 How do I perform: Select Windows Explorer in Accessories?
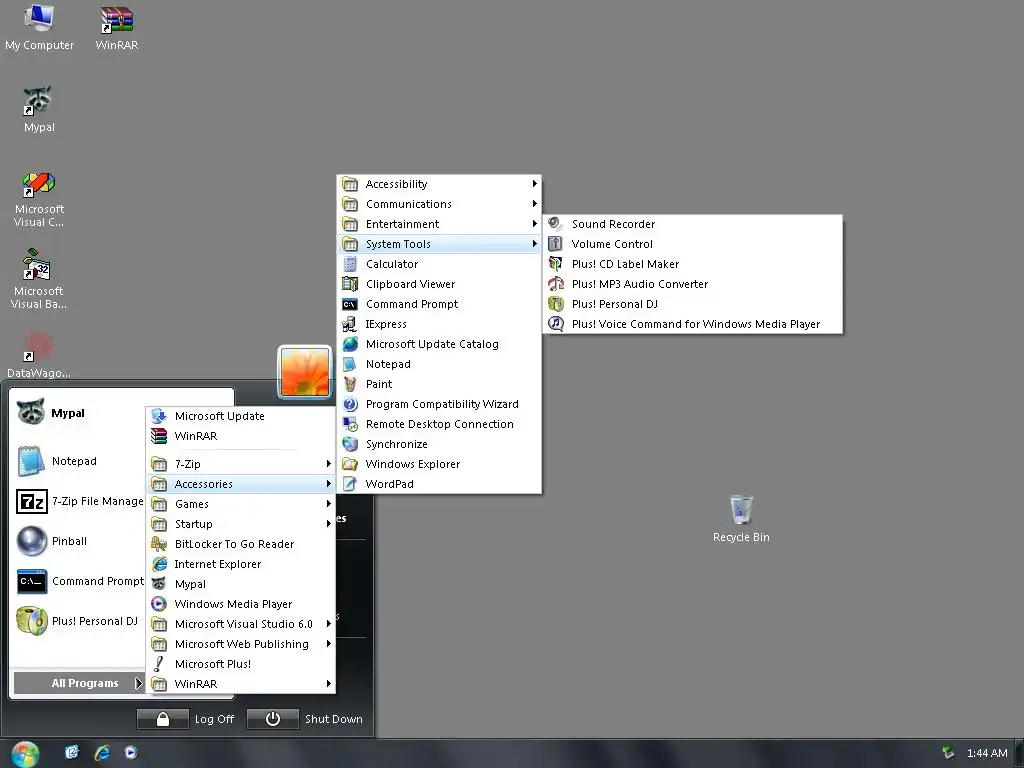pos(439,464)
